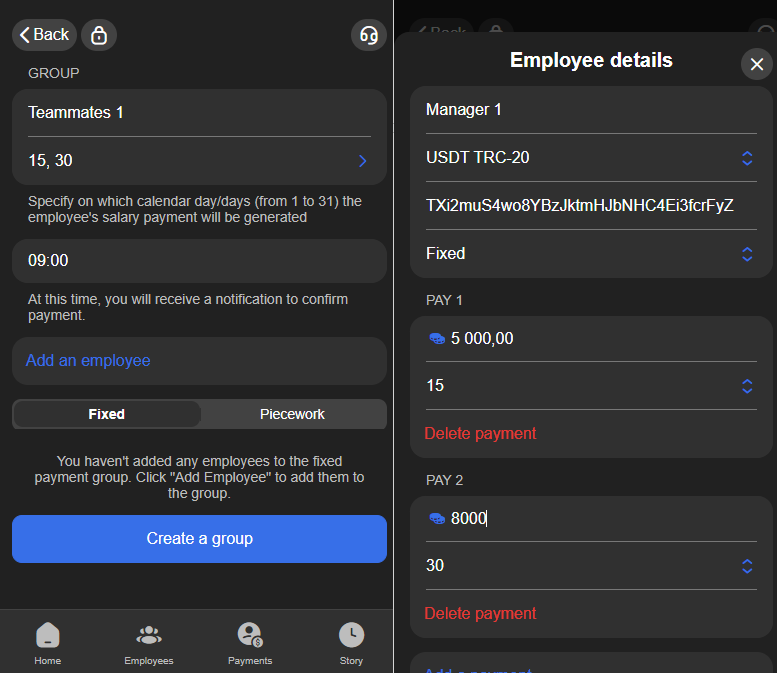Viewport: 777px width, 673px height.
Task: Click the GROUP section heading
Action: tap(54, 73)
